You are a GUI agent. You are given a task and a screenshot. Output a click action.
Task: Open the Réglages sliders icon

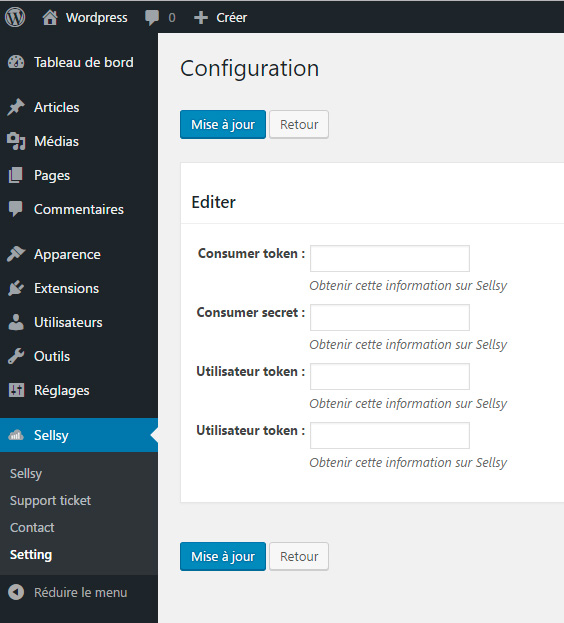pyautogui.click(x=16, y=390)
